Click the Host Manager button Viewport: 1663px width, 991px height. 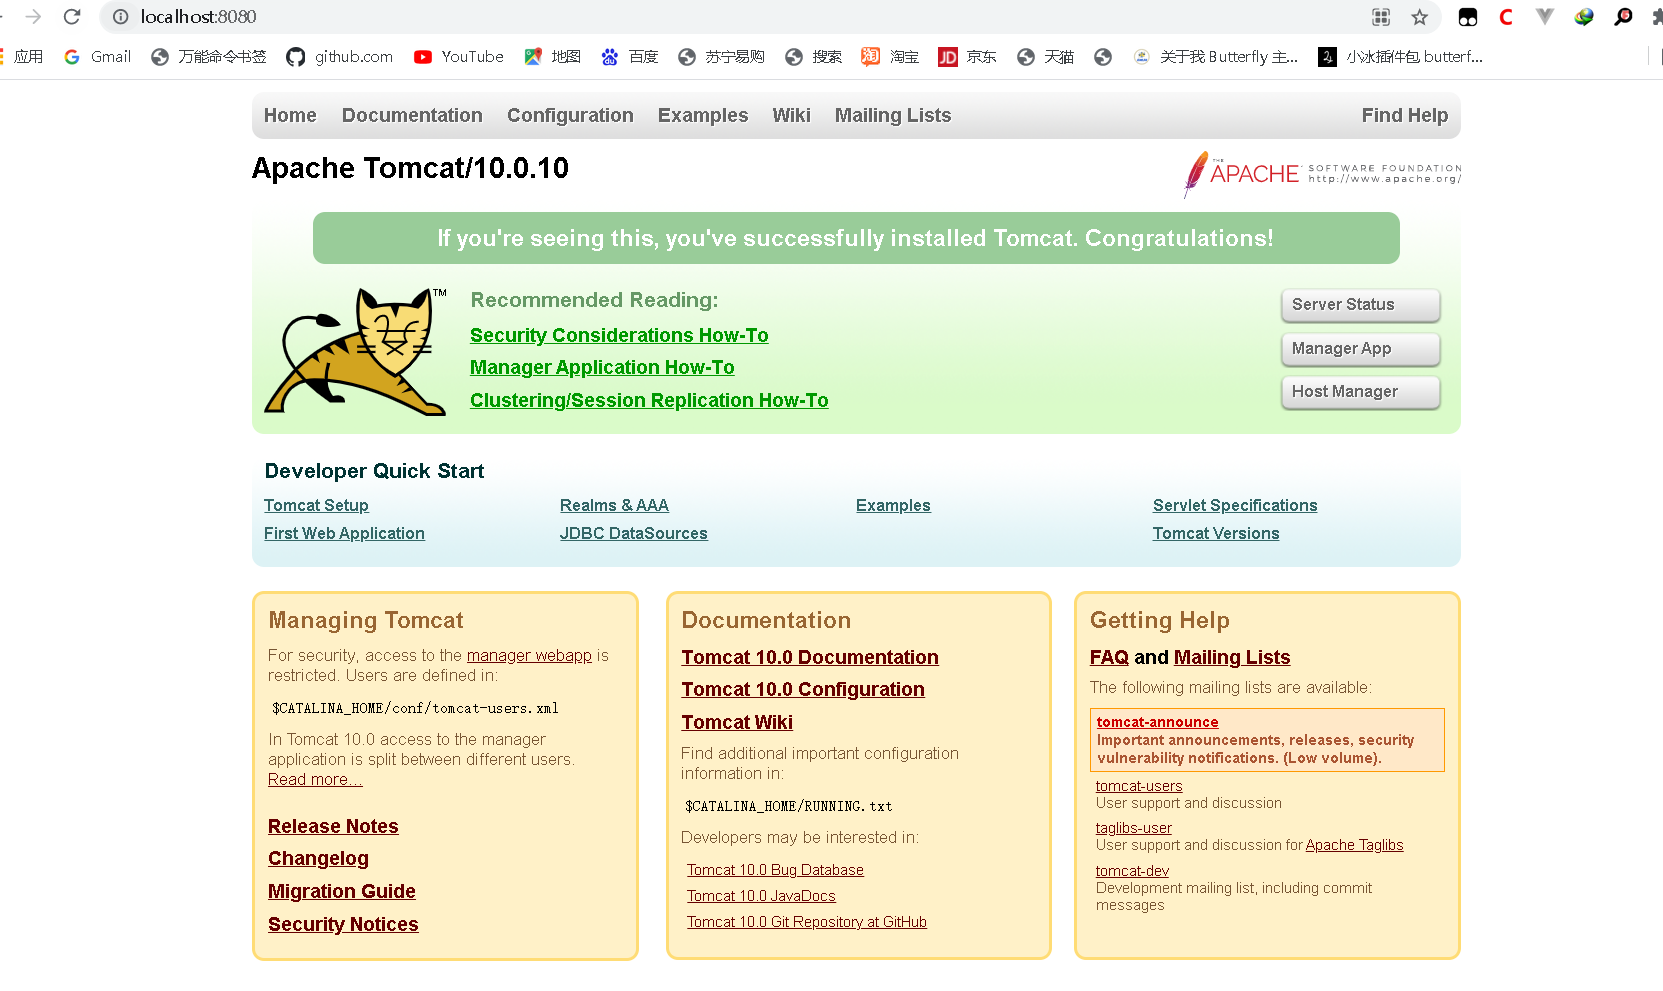(1360, 392)
